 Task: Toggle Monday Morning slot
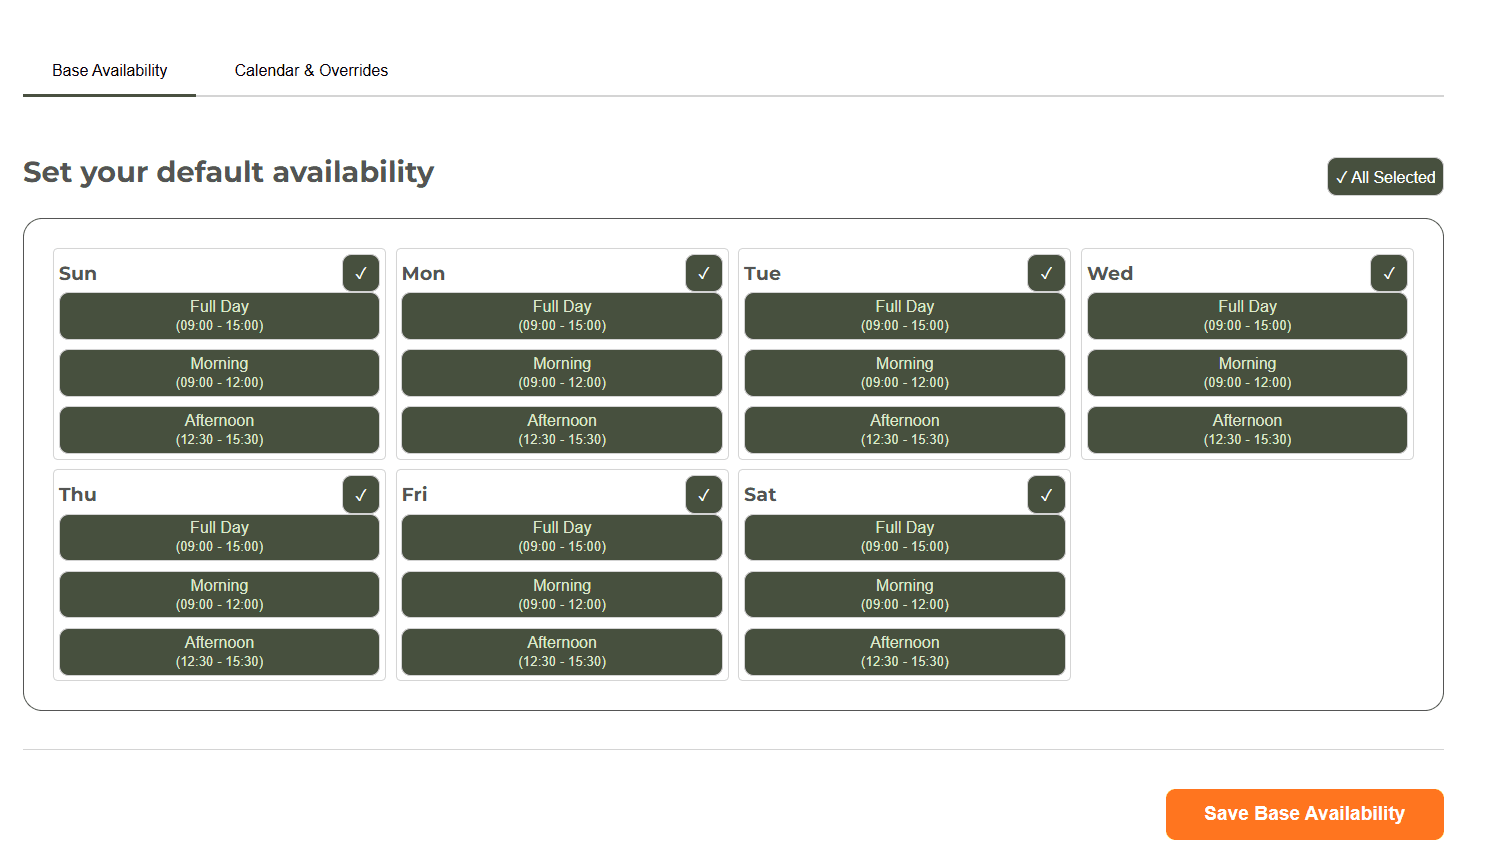point(562,373)
